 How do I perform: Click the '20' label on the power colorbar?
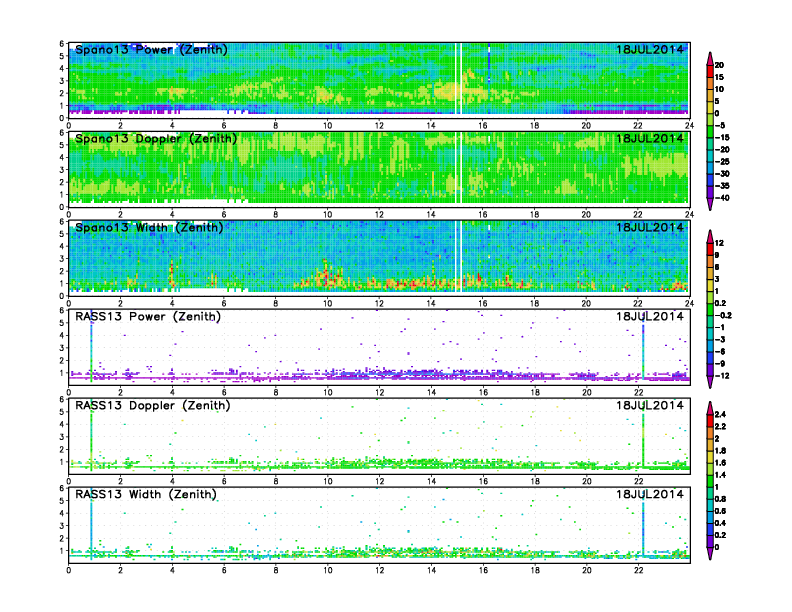719,65
